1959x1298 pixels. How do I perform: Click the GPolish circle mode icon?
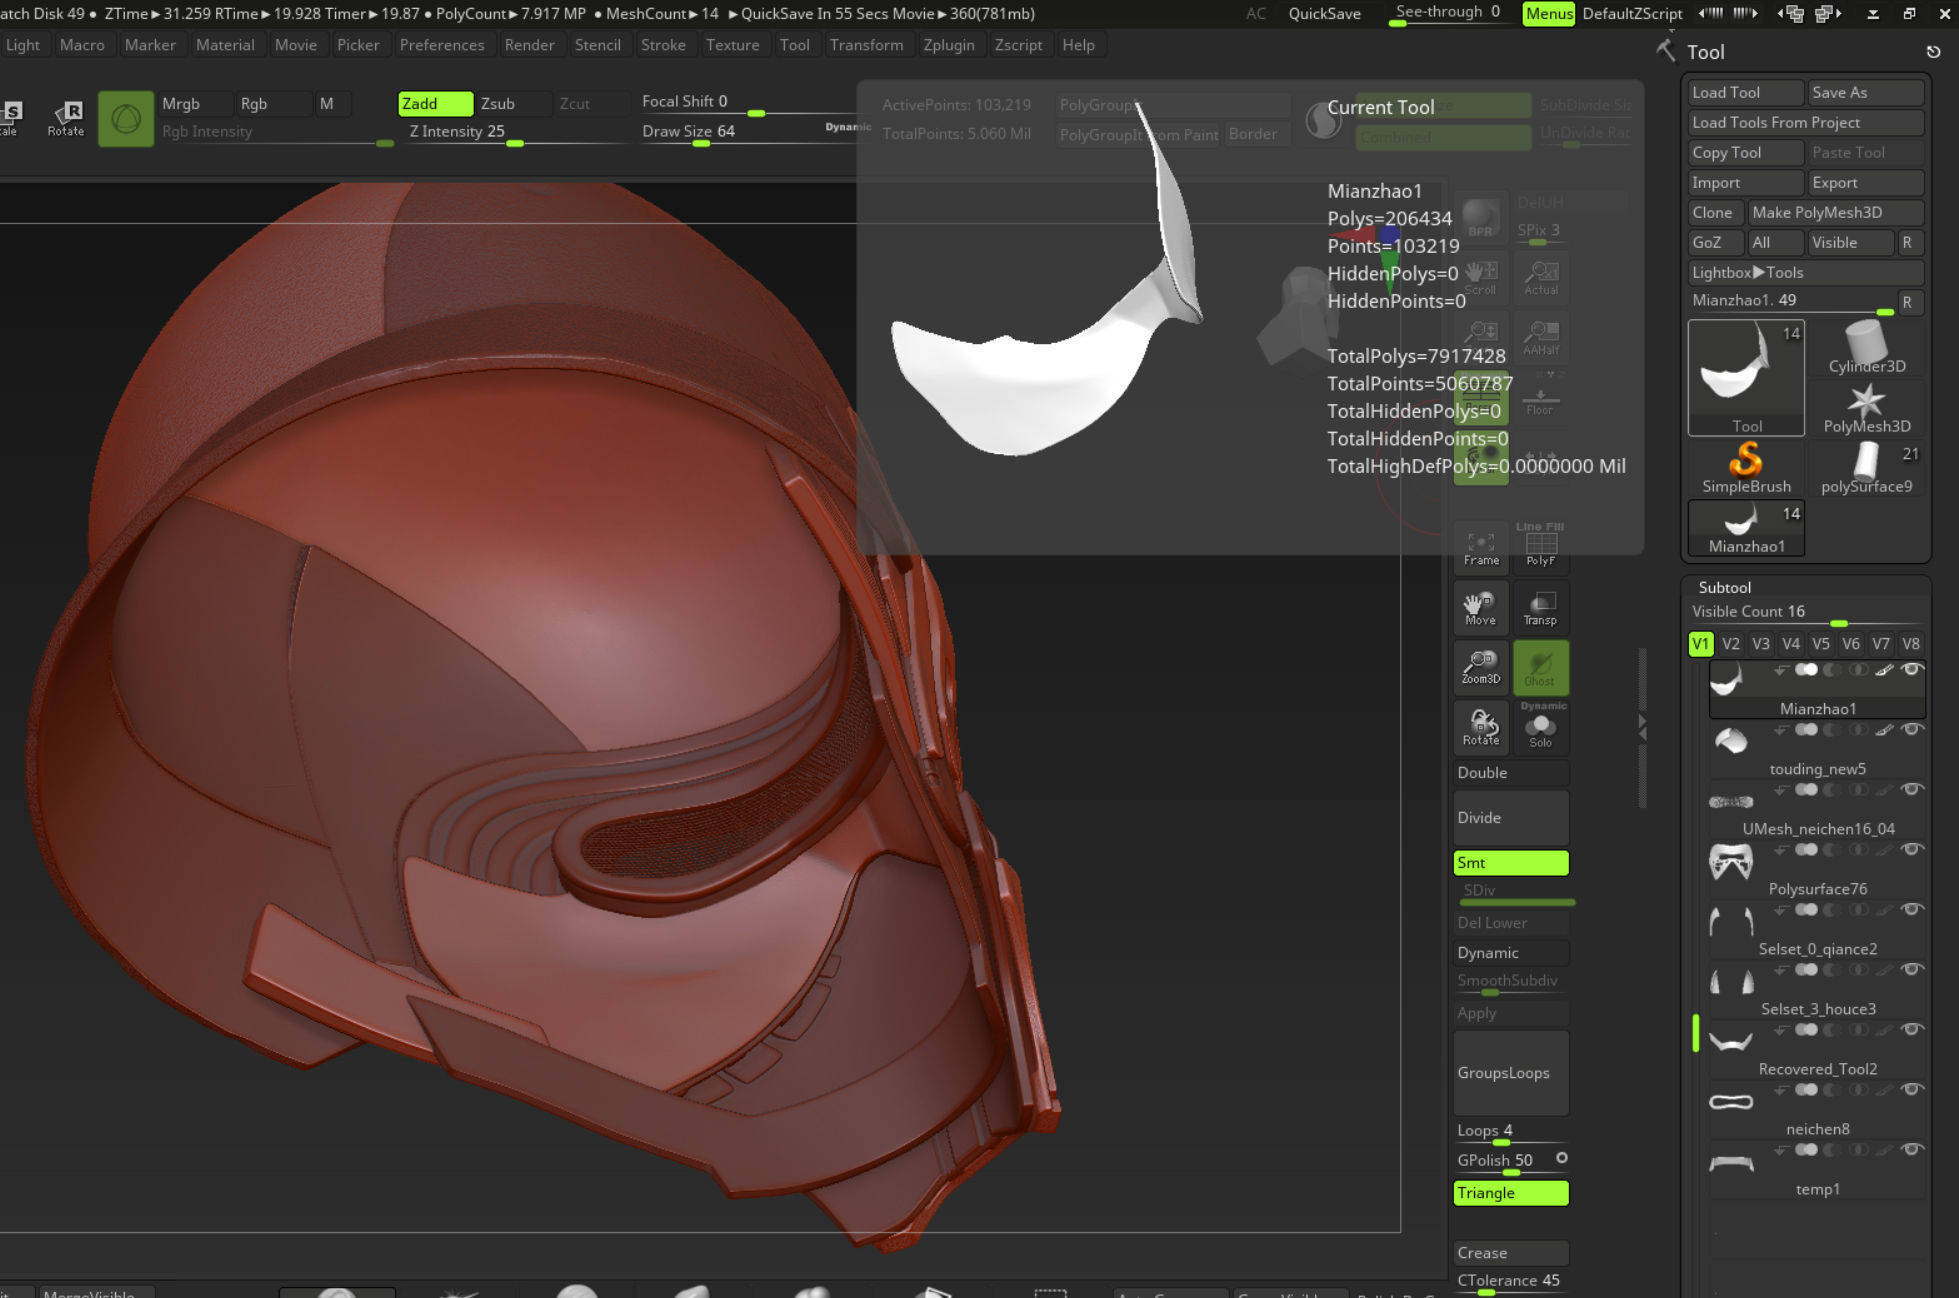(1561, 1158)
